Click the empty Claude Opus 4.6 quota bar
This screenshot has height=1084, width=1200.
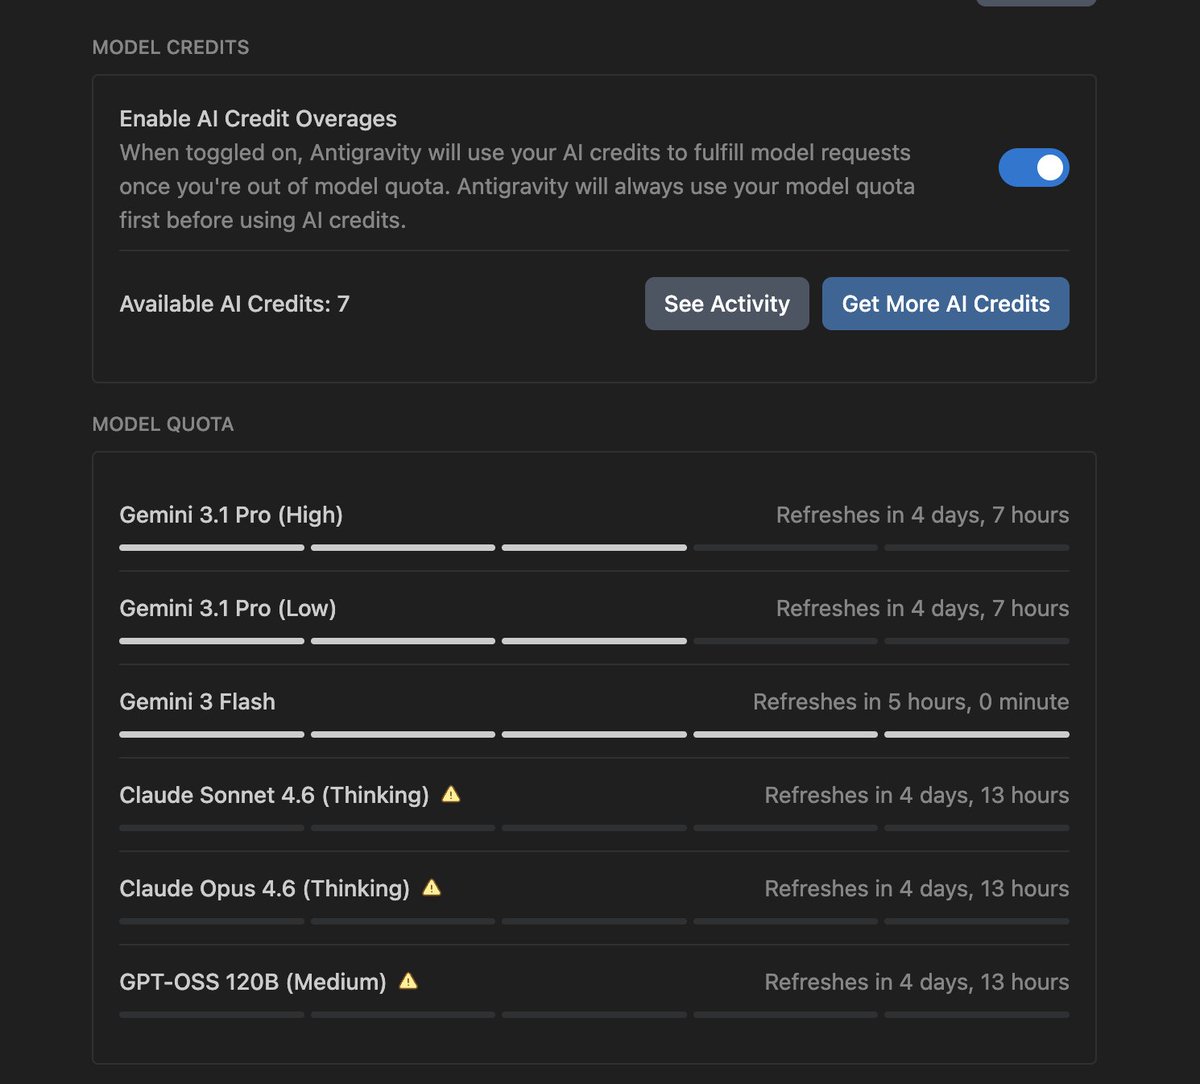pyautogui.click(x=594, y=921)
